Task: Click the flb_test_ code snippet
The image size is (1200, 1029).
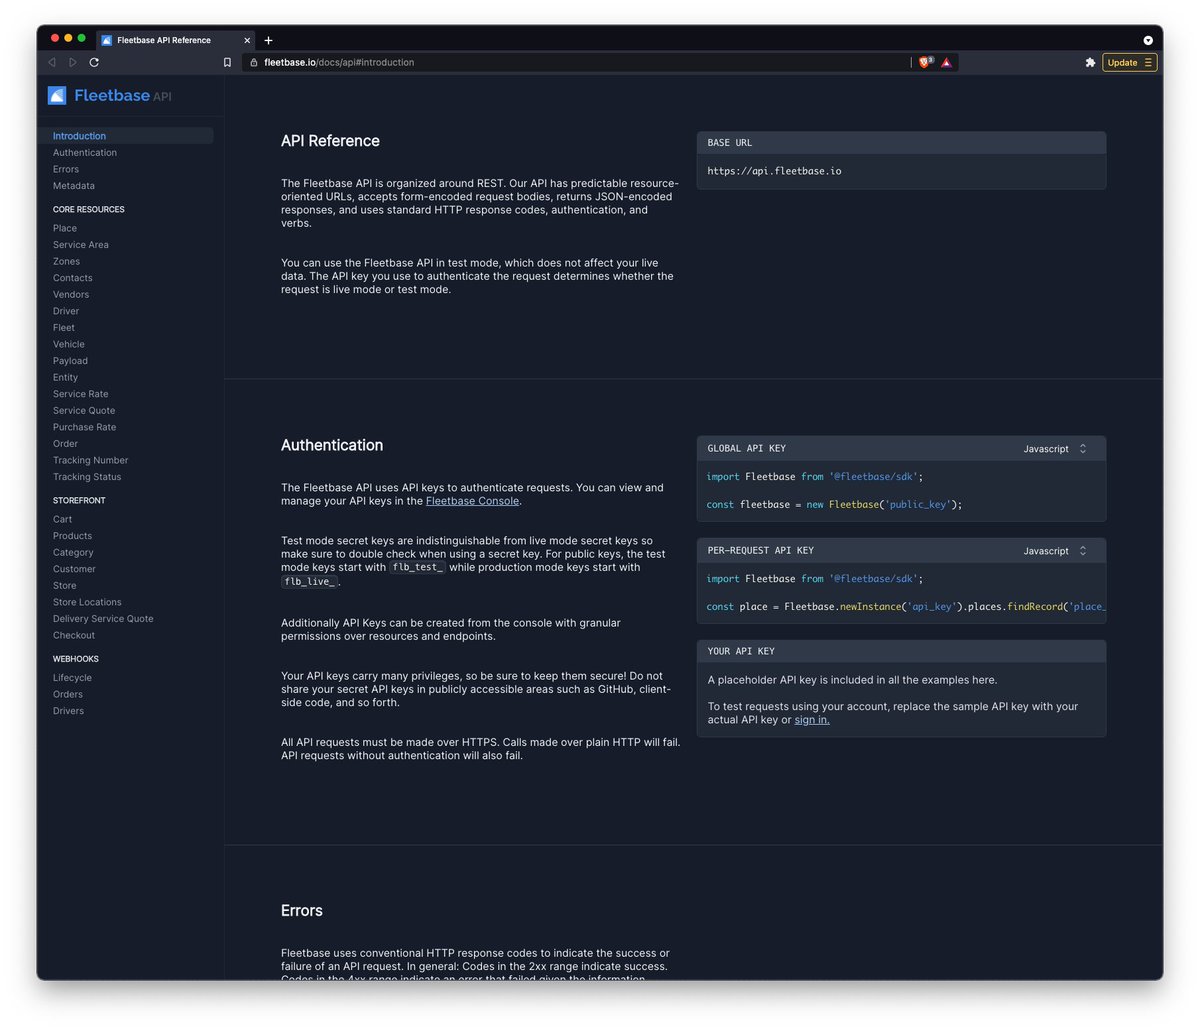Action: coord(417,567)
